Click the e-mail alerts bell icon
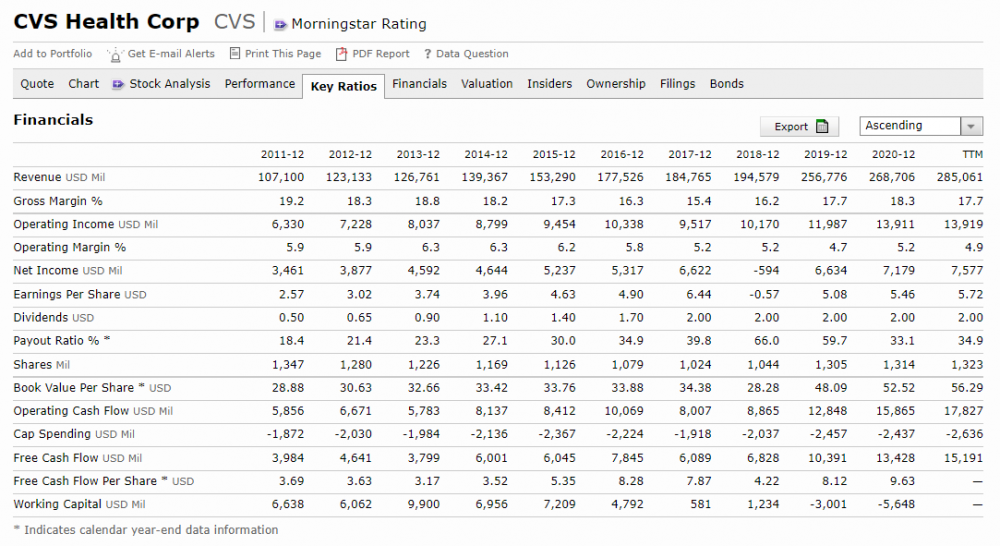1000x546 pixels. (115, 54)
